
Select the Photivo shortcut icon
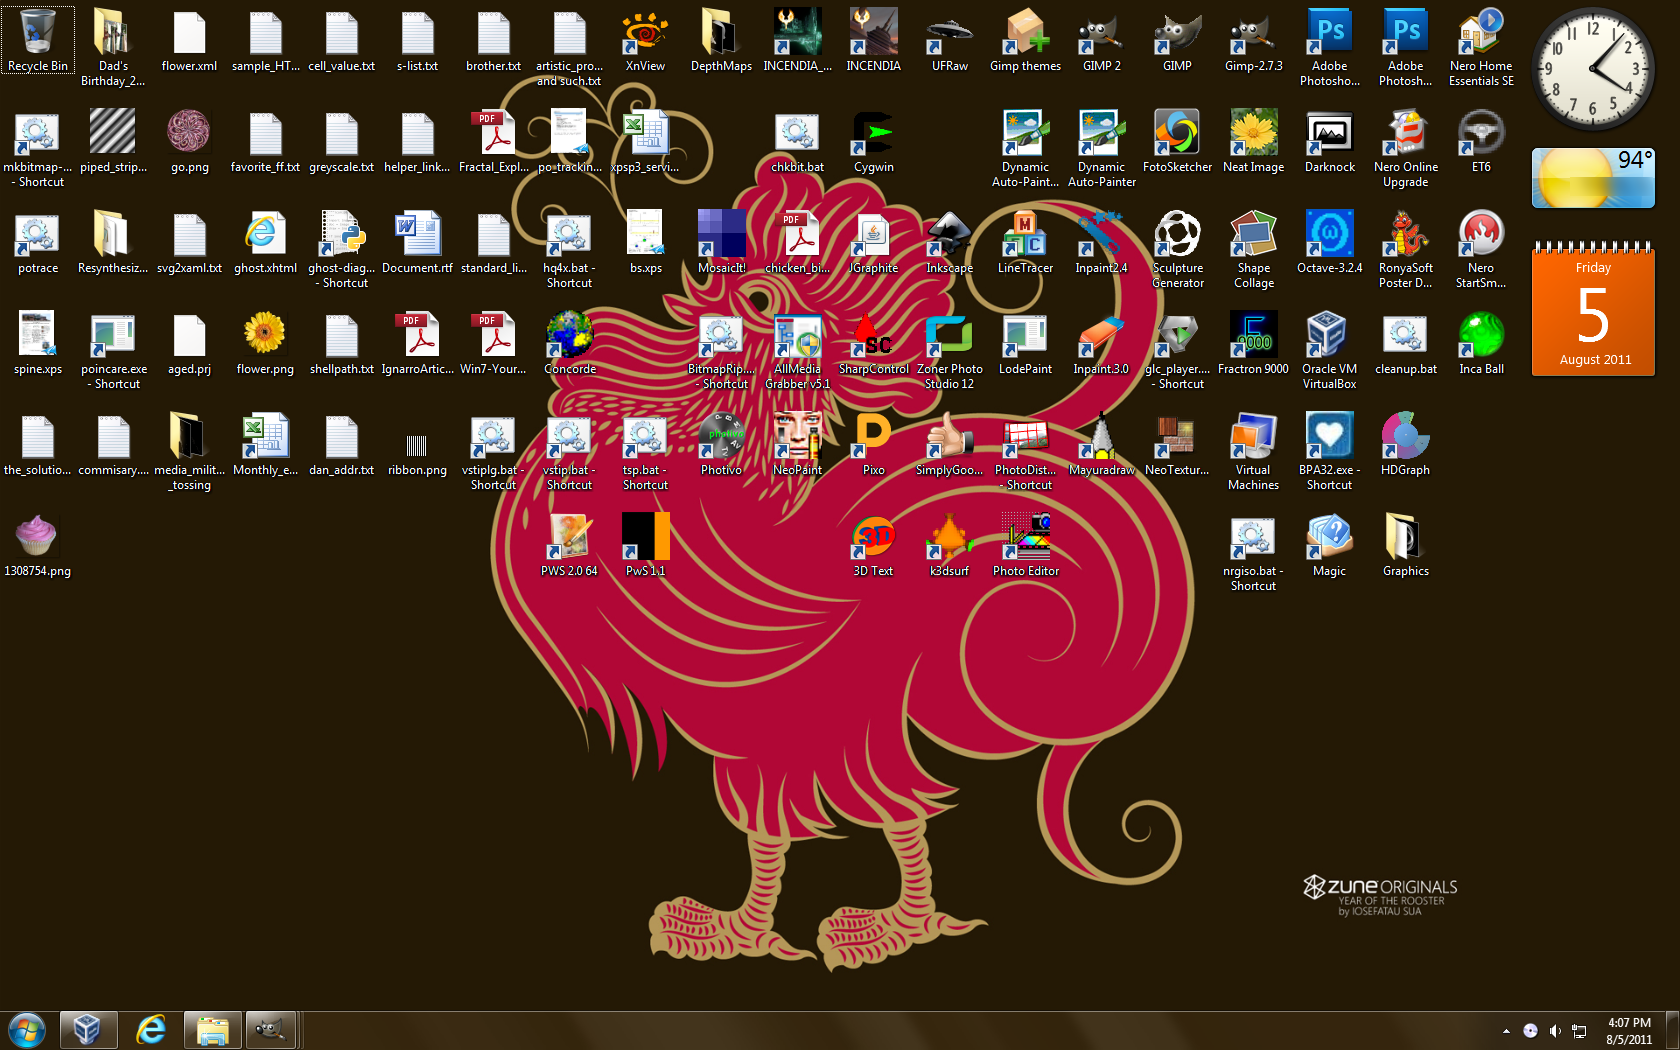(x=721, y=444)
